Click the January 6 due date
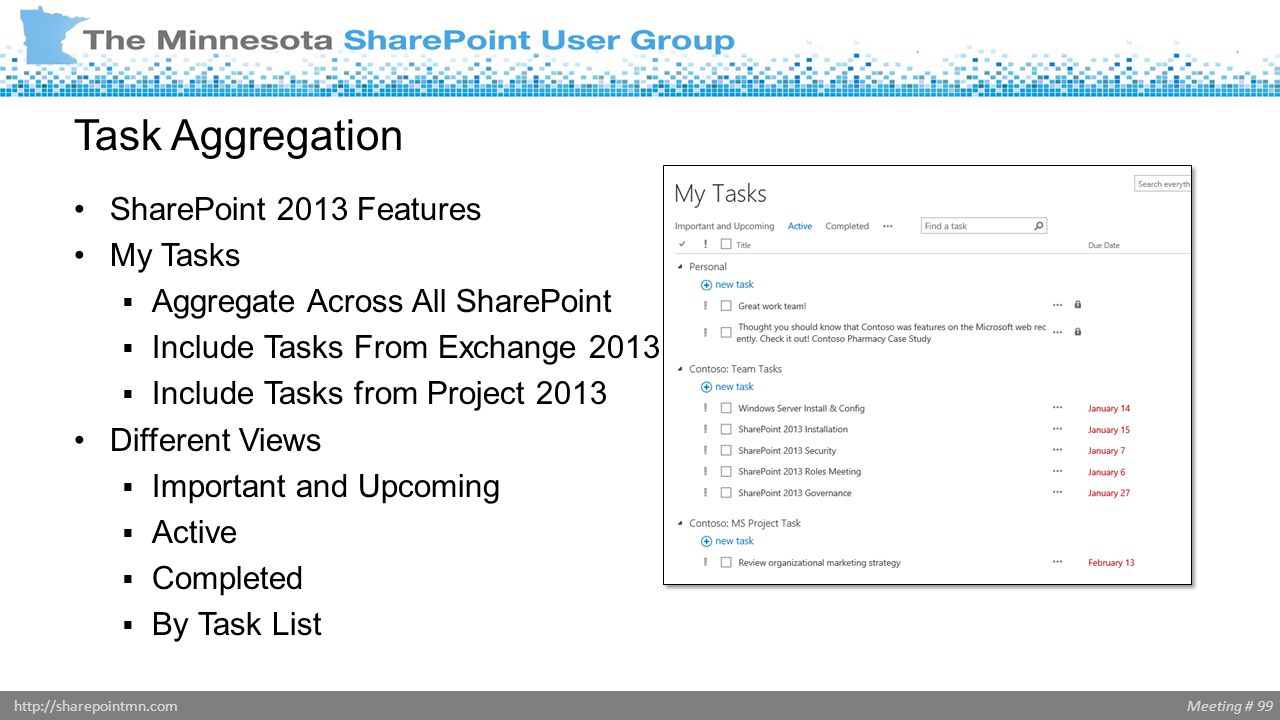 [1107, 472]
